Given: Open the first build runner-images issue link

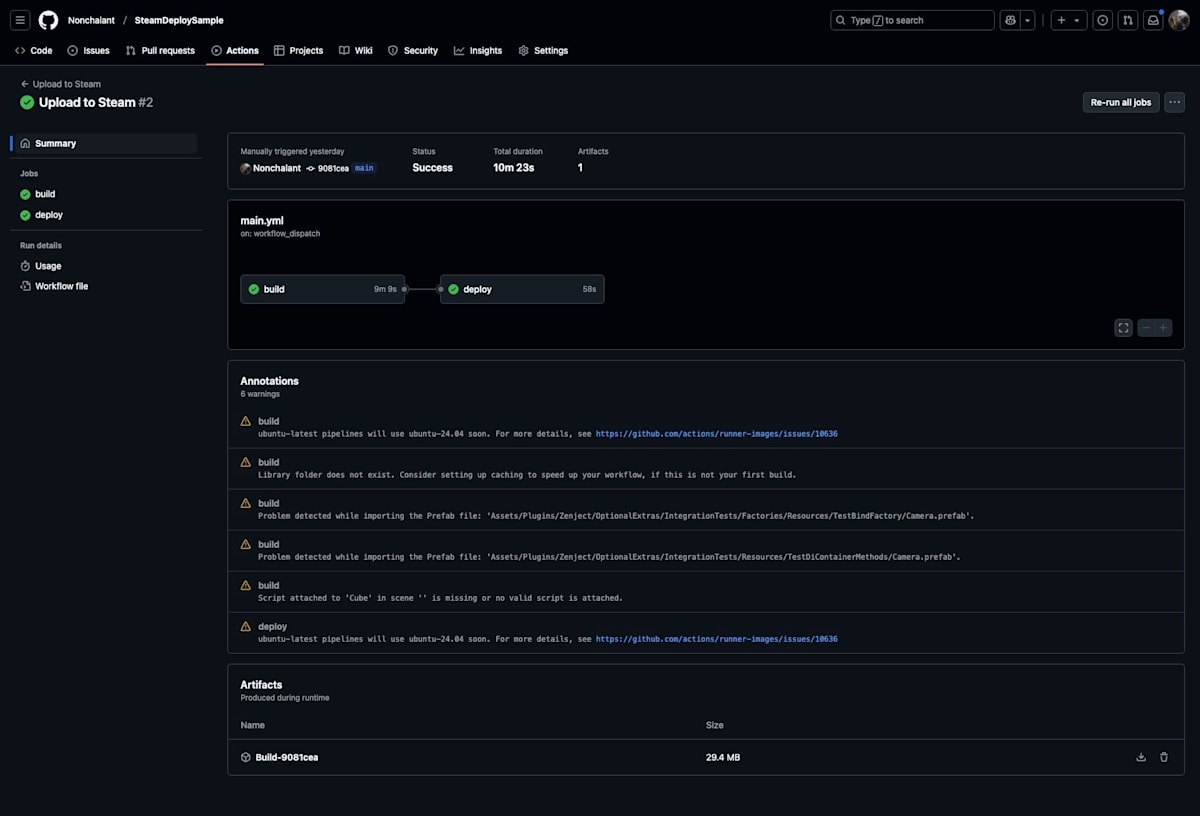Looking at the screenshot, I should [717, 434].
